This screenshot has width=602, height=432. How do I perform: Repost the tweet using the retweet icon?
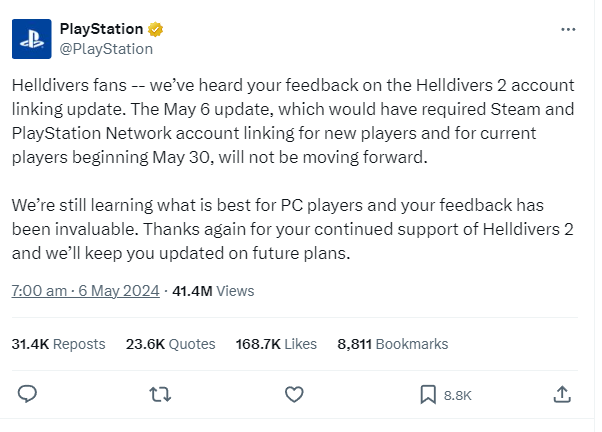[160, 394]
